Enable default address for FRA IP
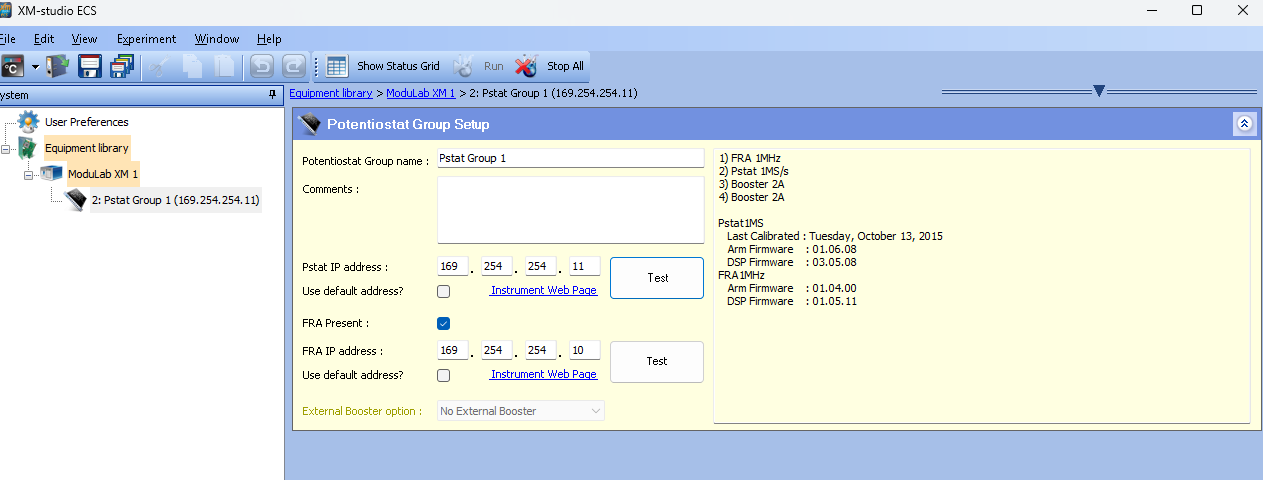The width and height of the screenshot is (1263, 480). tap(444, 375)
